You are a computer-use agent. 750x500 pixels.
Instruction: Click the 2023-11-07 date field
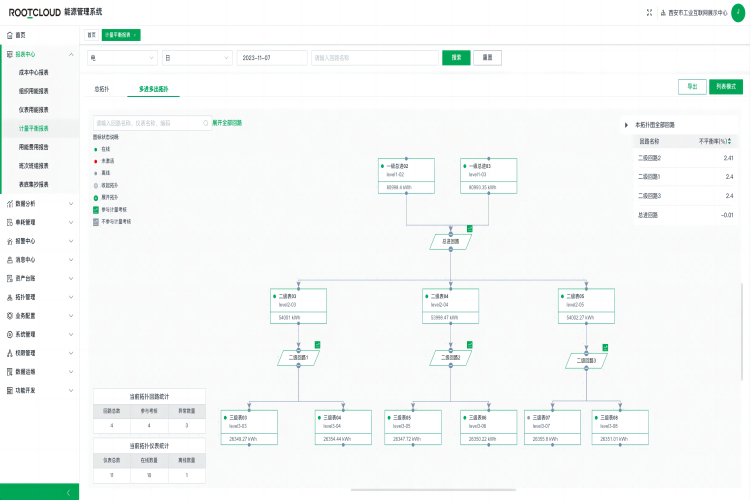tap(272, 58)
